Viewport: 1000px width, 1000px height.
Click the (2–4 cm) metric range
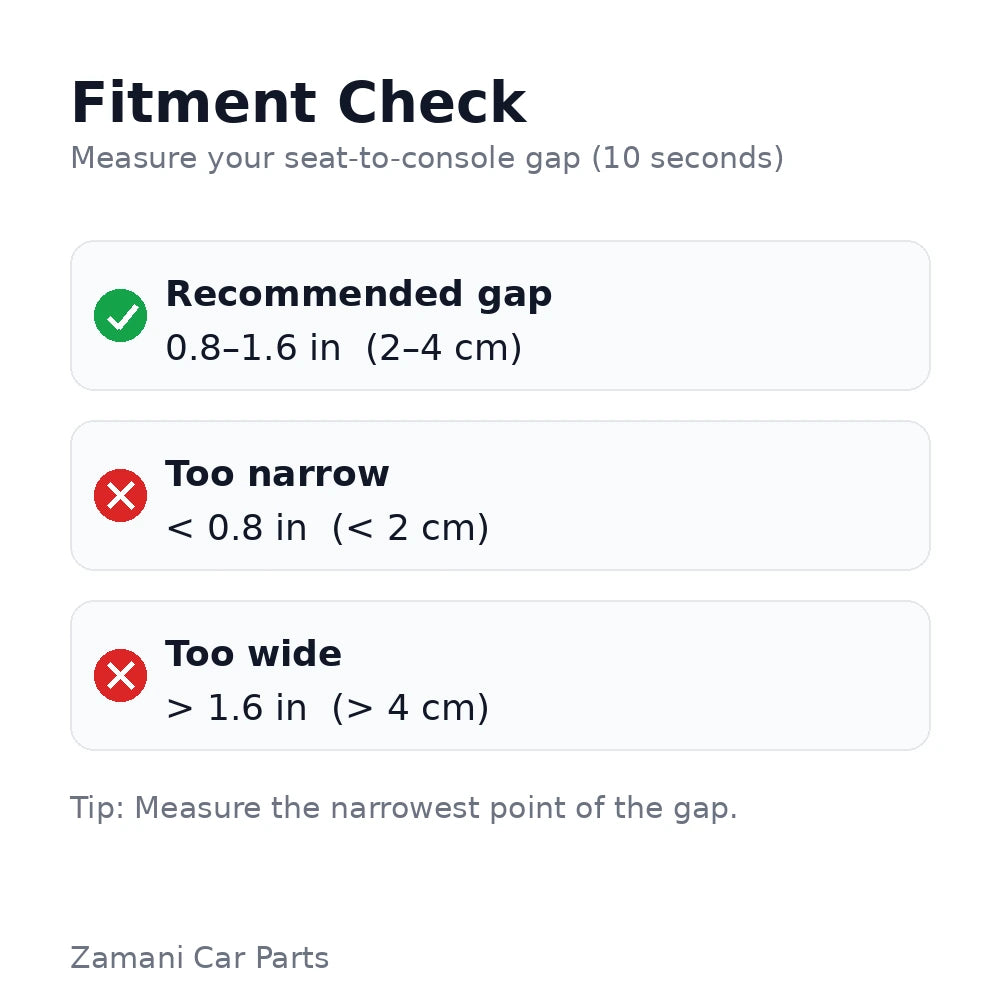tap(444, 348)
